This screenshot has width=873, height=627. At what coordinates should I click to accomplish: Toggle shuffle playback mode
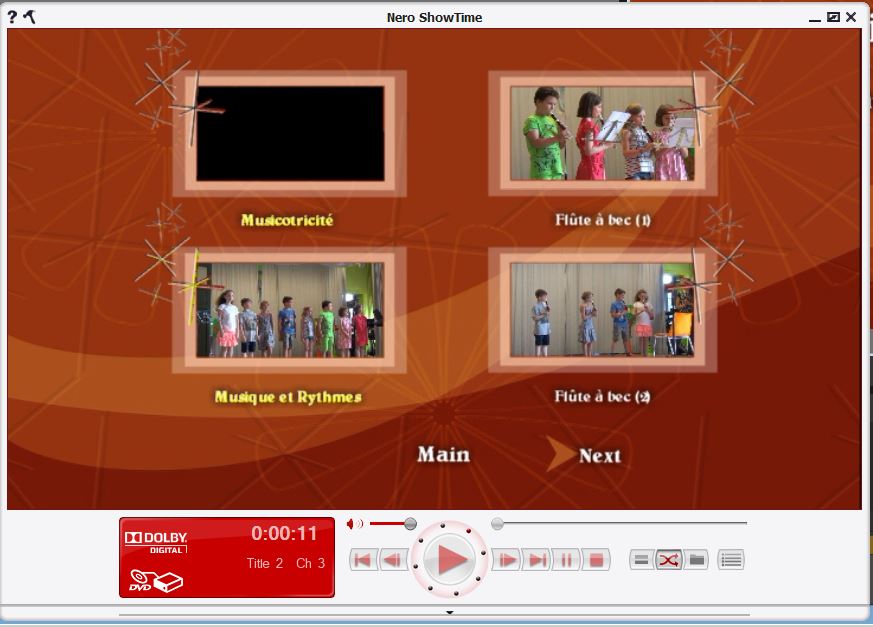click(668, 560)
